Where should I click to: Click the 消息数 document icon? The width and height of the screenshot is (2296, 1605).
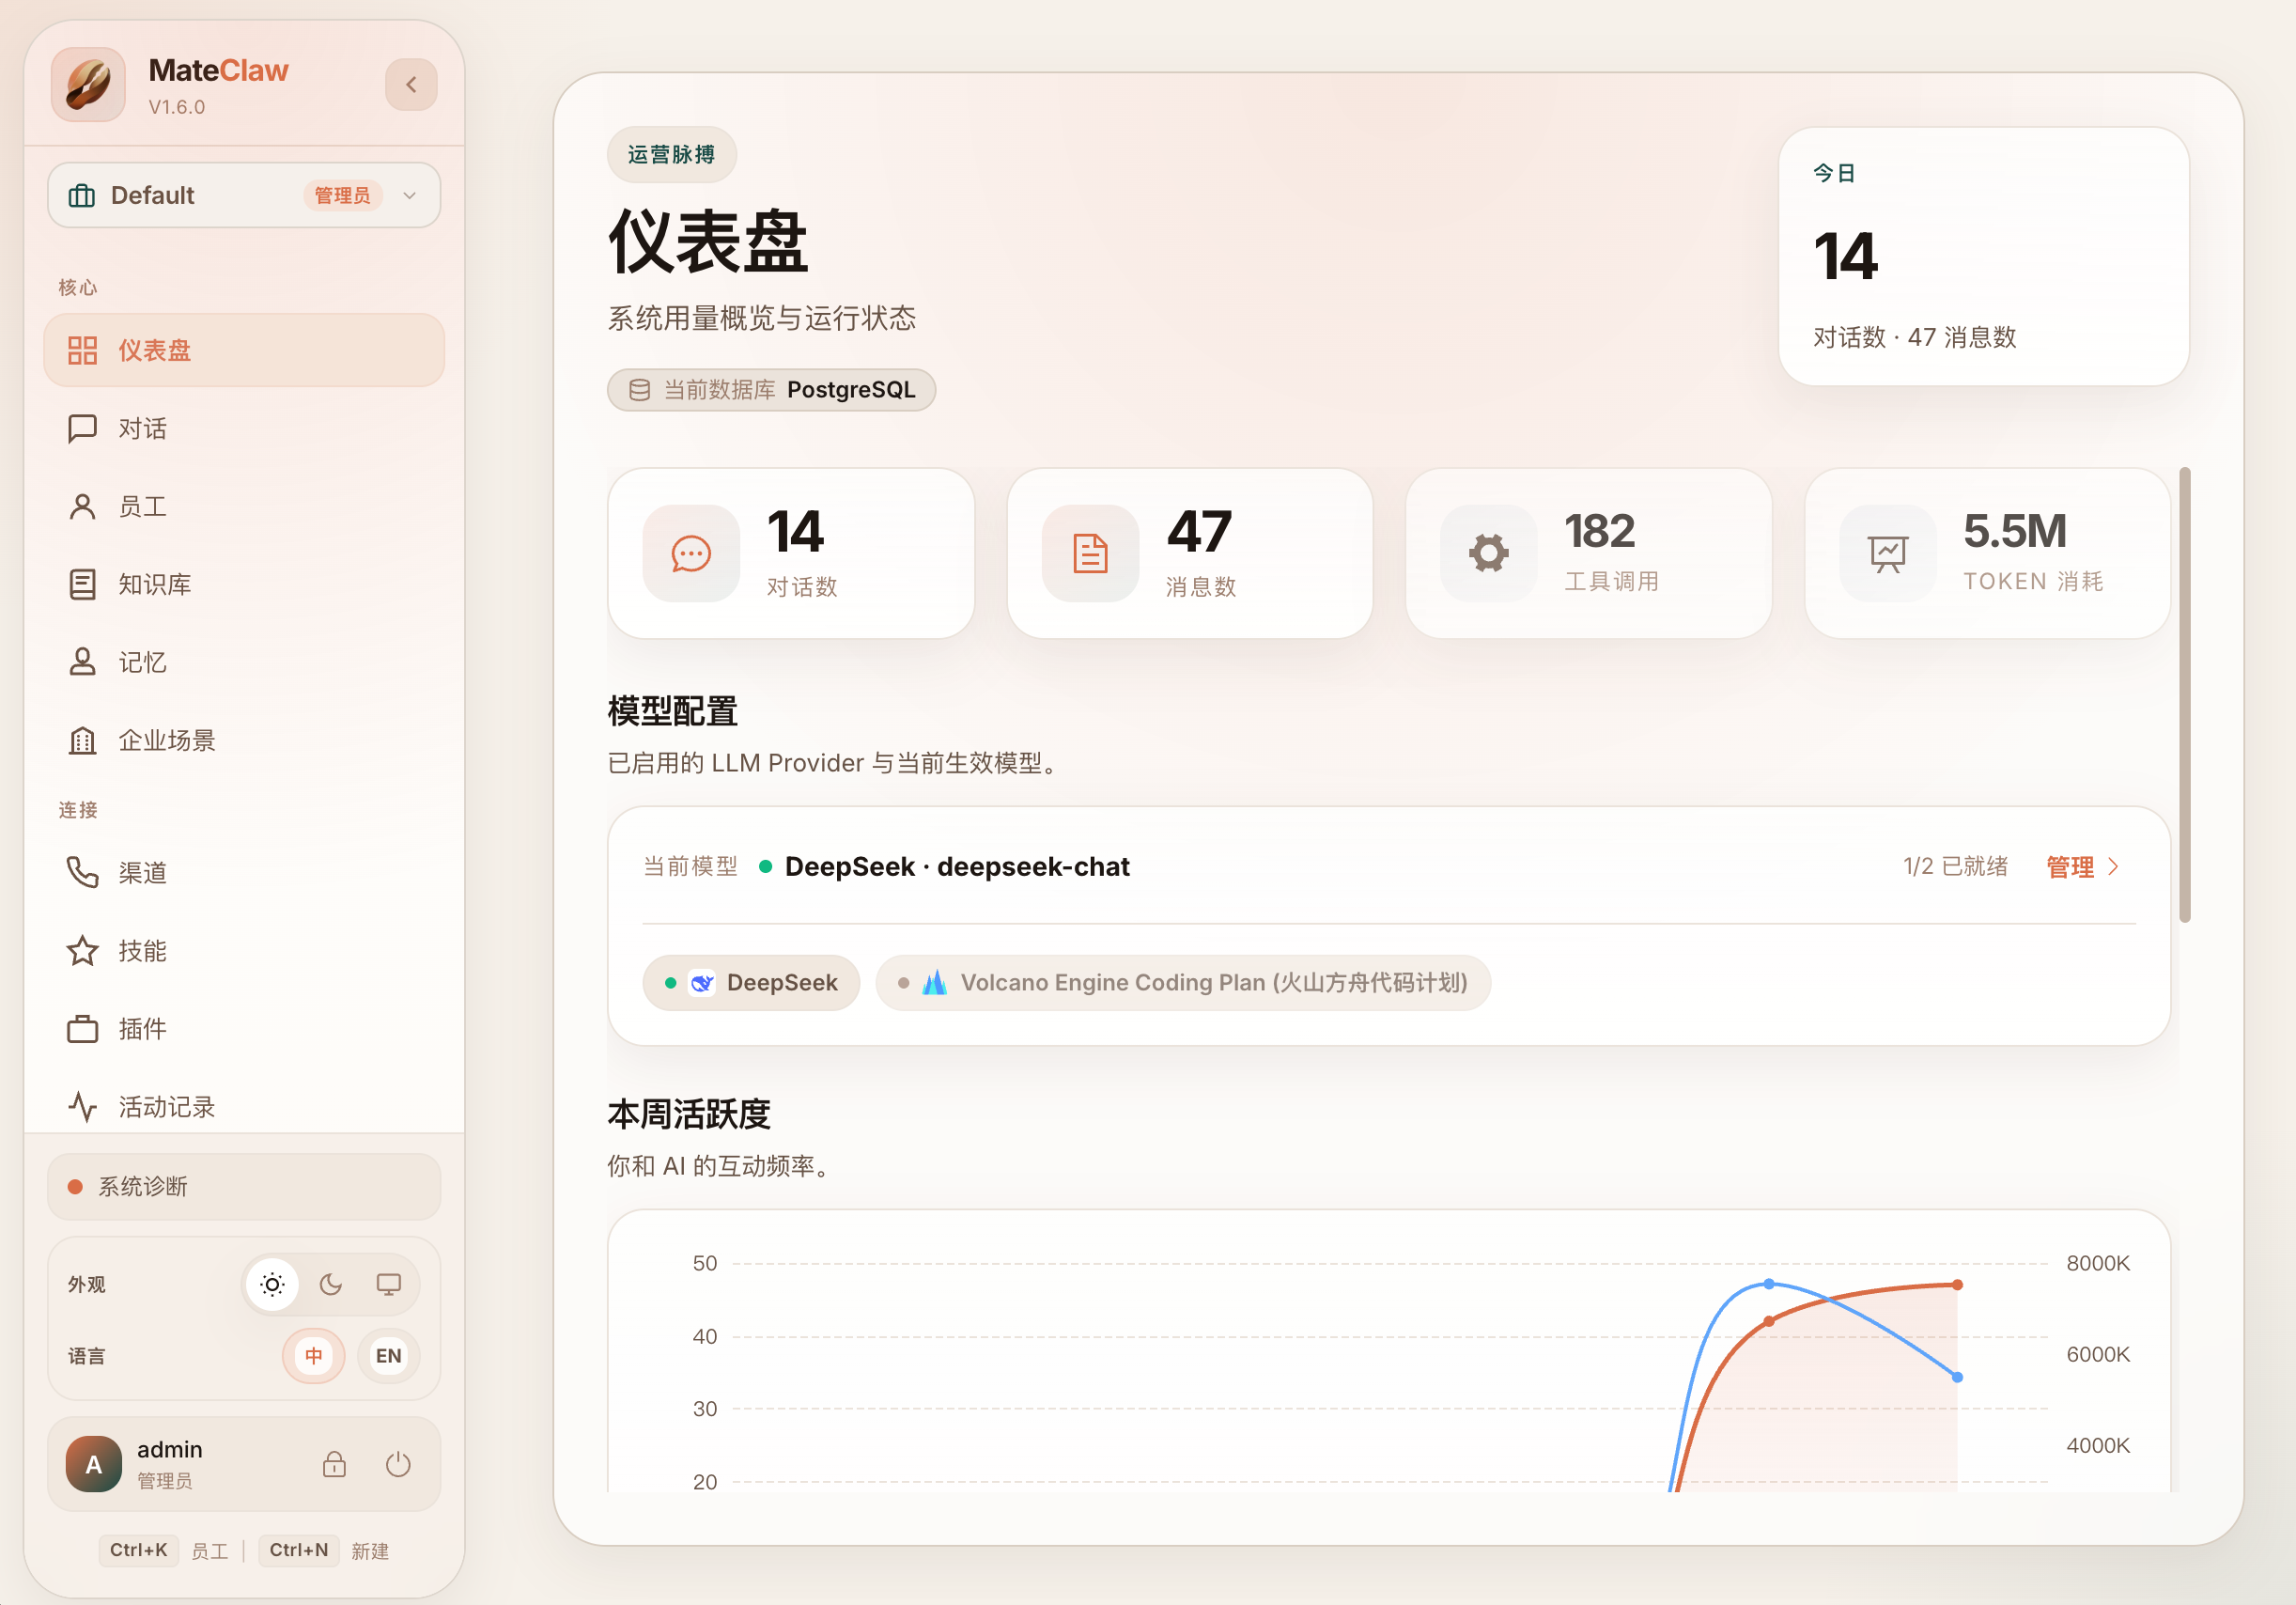[x=1090, y=553]
